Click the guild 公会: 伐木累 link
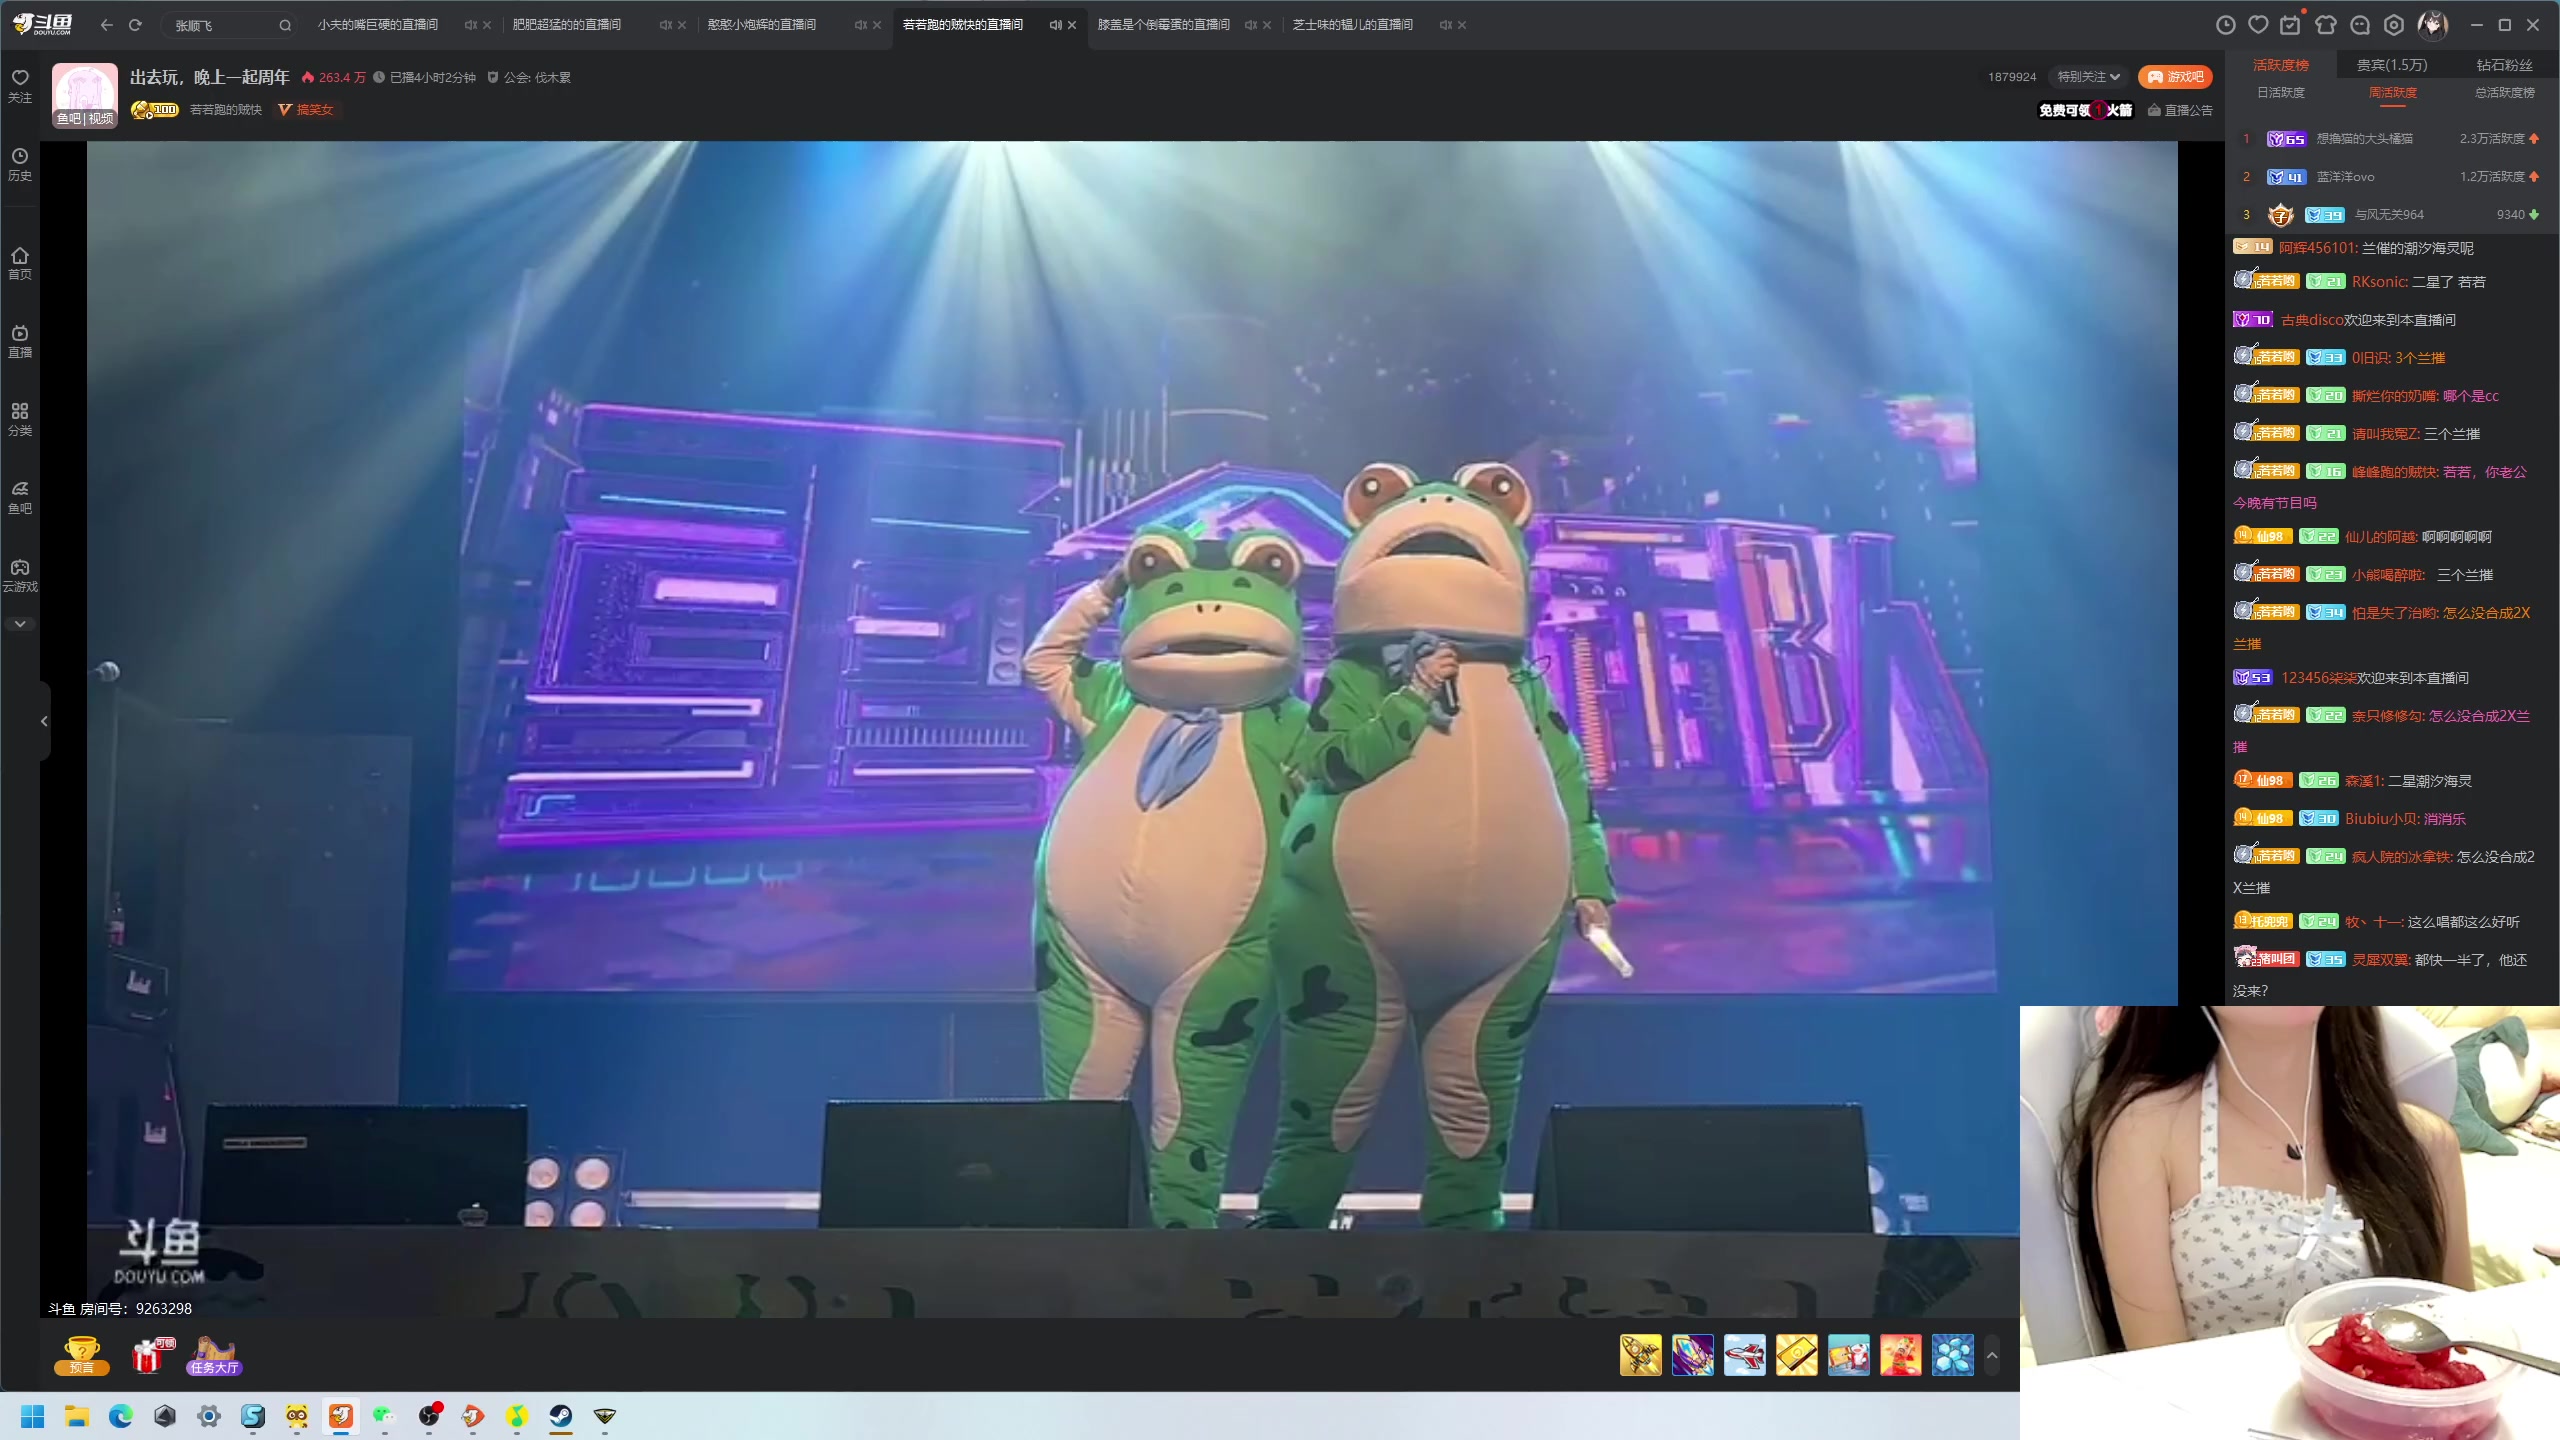The height and width of the screenshot is (1440, 2560). pyautogui.click(x=529, y=77)
